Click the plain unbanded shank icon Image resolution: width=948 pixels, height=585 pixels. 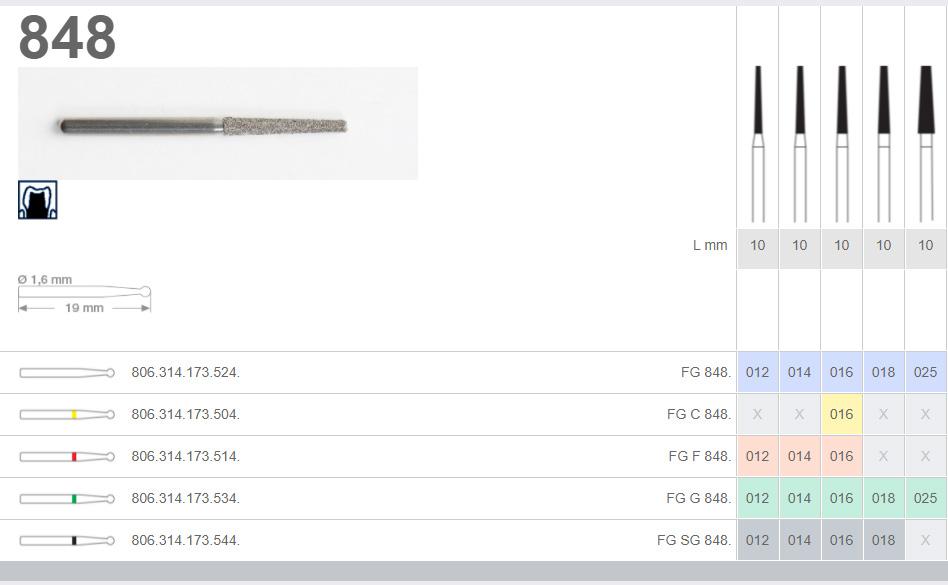(x=67, y=372)
